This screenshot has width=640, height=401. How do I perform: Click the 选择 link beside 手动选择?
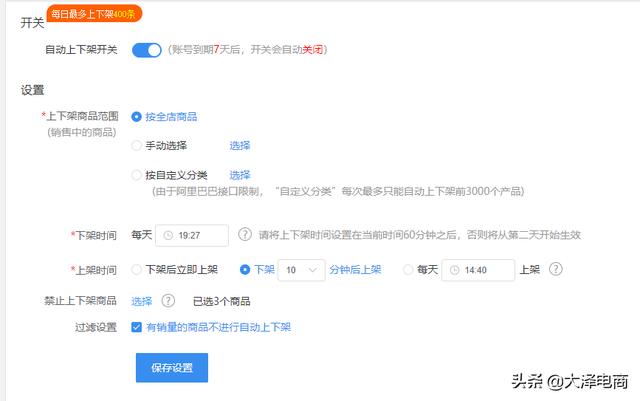(240, 146)
